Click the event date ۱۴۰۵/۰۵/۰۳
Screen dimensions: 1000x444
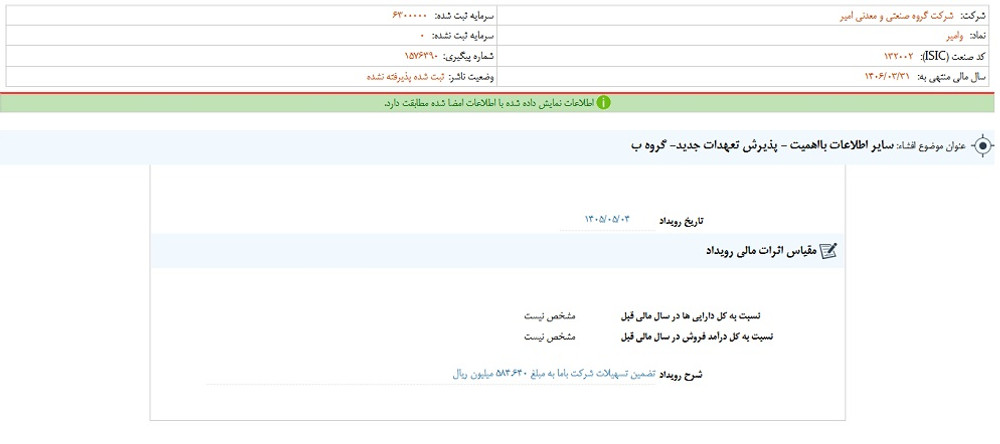[607, 219]
